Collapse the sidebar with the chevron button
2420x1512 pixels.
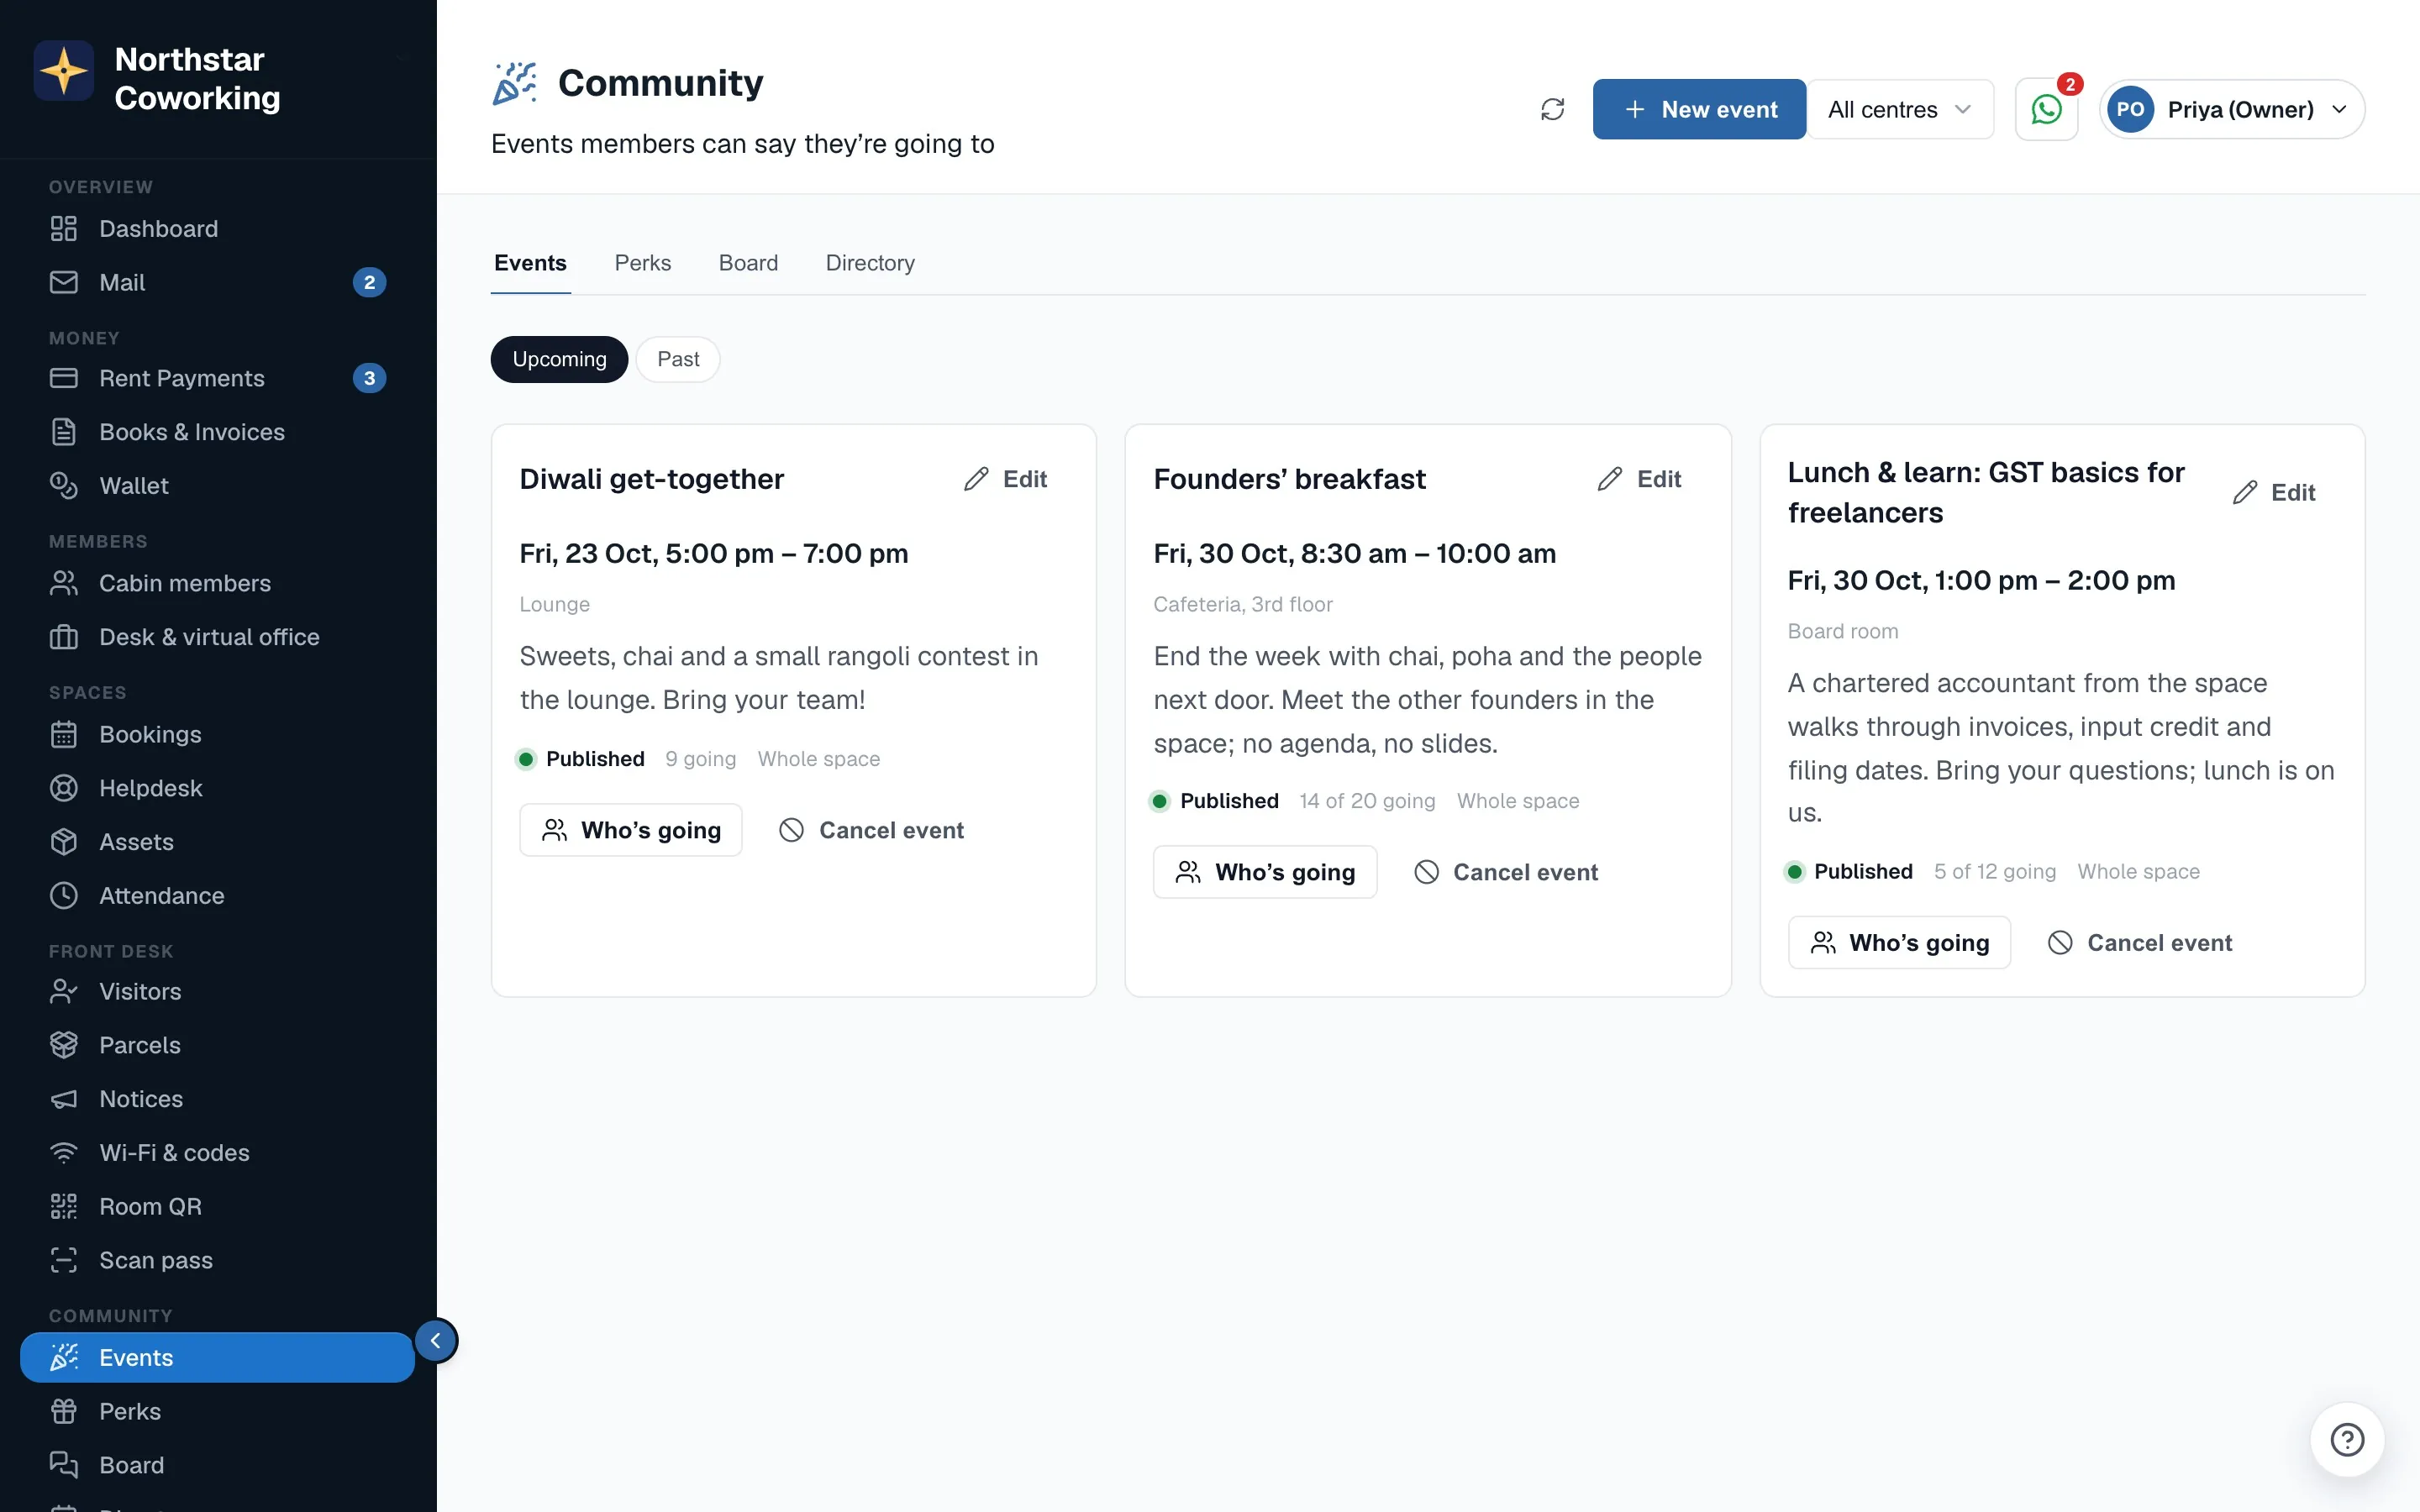click(436, 1340)
